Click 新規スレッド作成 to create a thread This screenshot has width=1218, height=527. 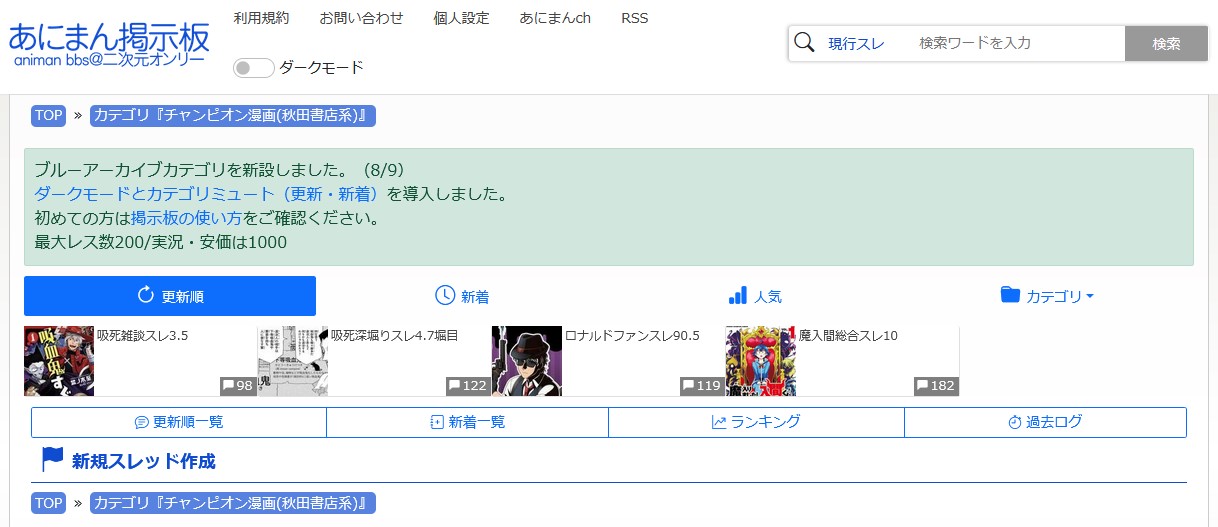(143, 461)
